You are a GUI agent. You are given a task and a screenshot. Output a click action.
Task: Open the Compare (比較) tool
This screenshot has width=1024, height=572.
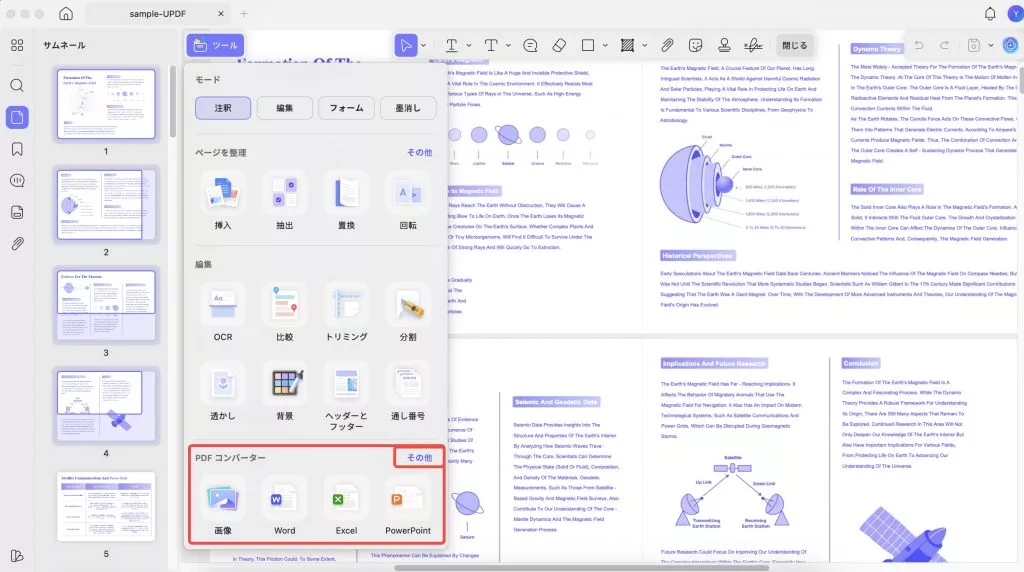(285, 312)
